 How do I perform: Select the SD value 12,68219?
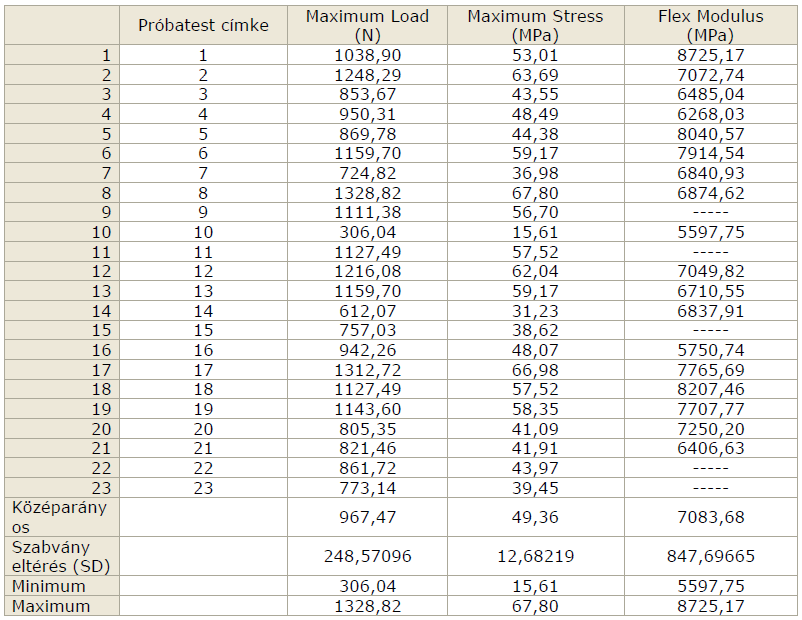pos(535,557)
